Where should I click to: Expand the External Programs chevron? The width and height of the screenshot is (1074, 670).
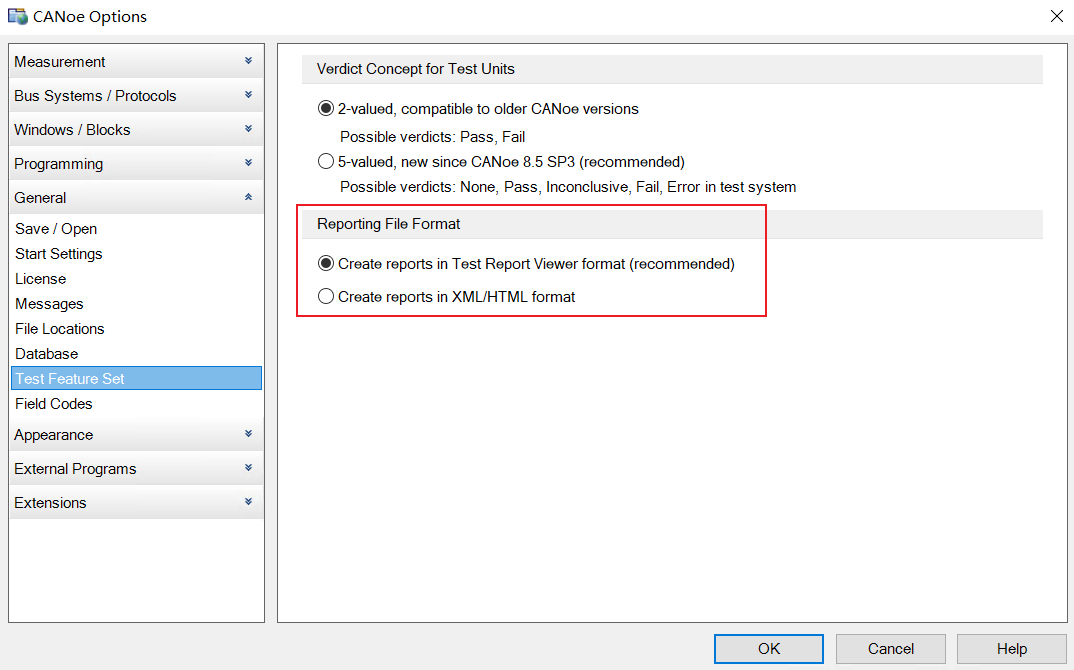pos(249,468)
